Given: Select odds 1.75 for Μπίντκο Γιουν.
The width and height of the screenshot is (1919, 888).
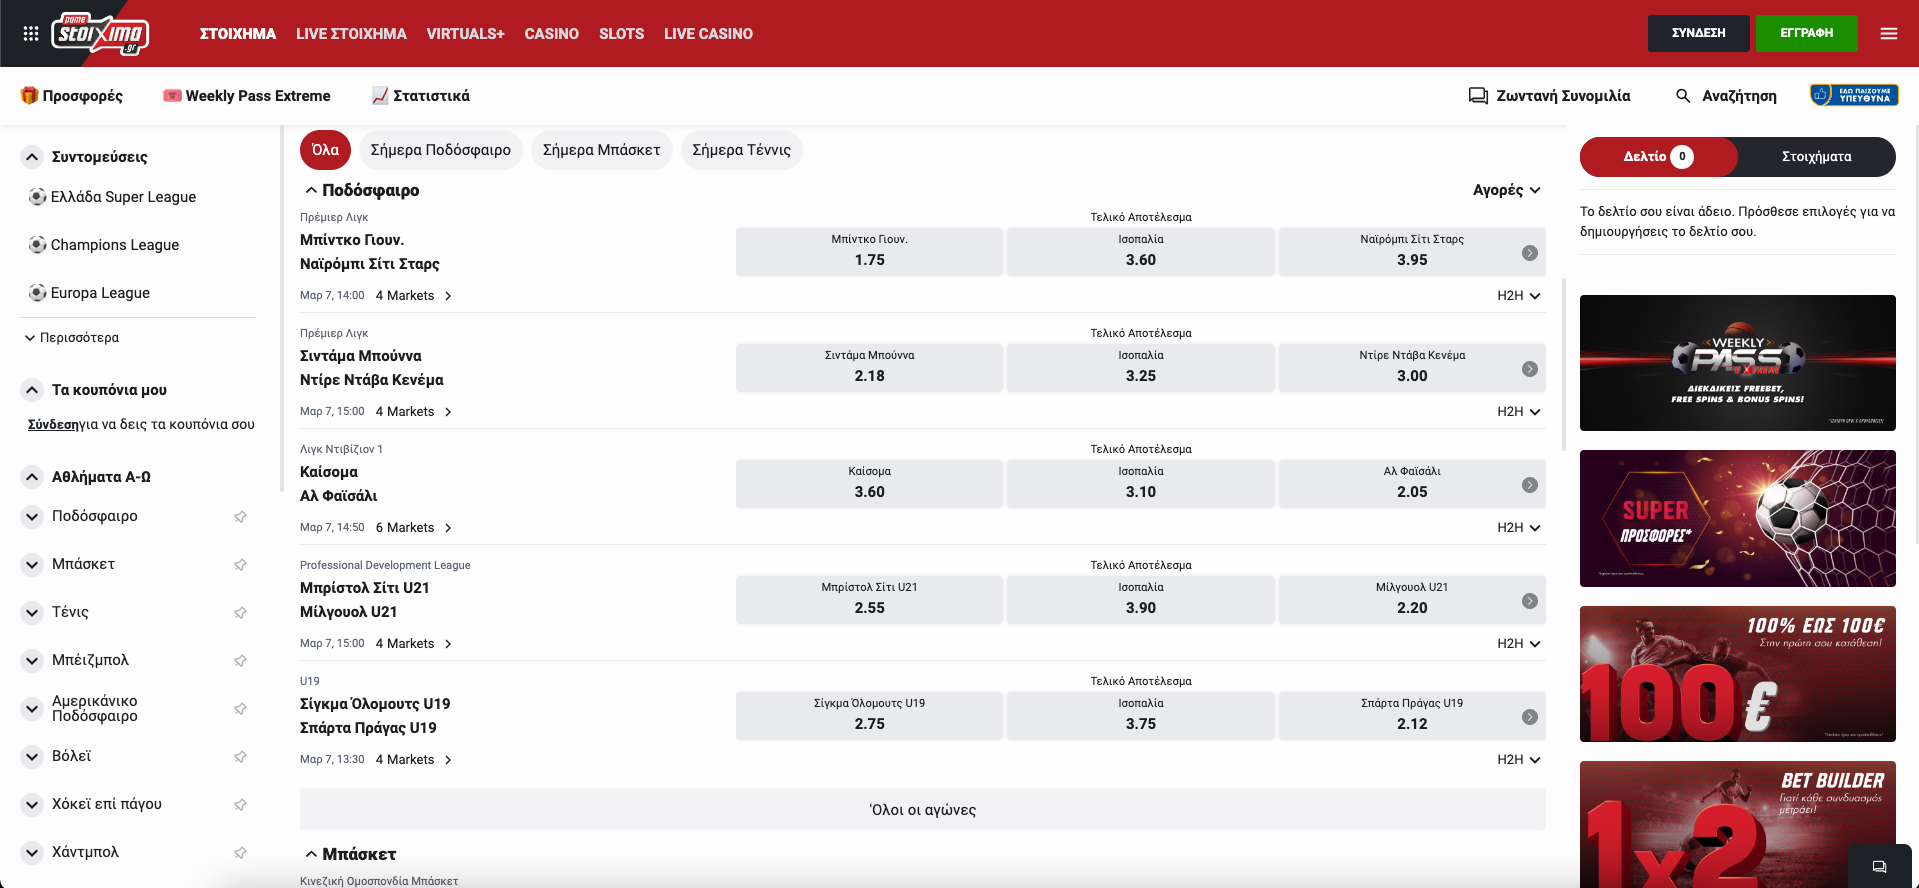Looking at the screenshot, I should click(x=869, y=252).
